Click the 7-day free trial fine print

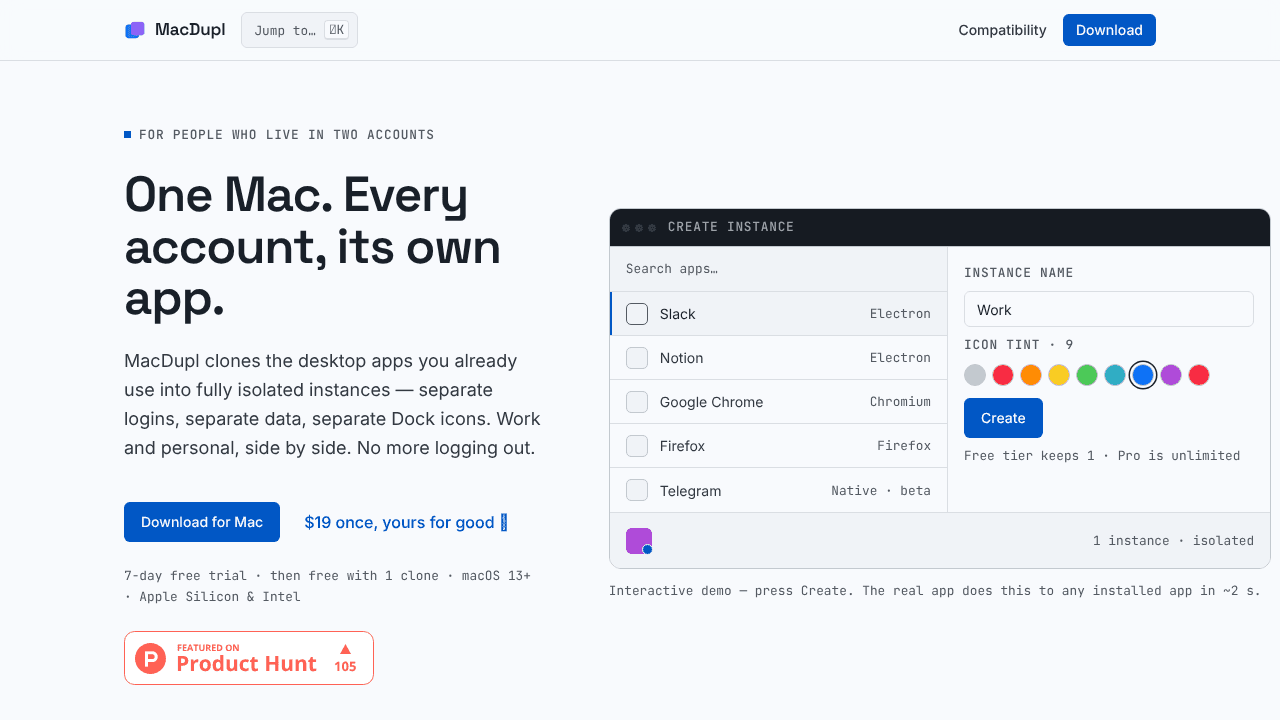[x=327, y=586]
